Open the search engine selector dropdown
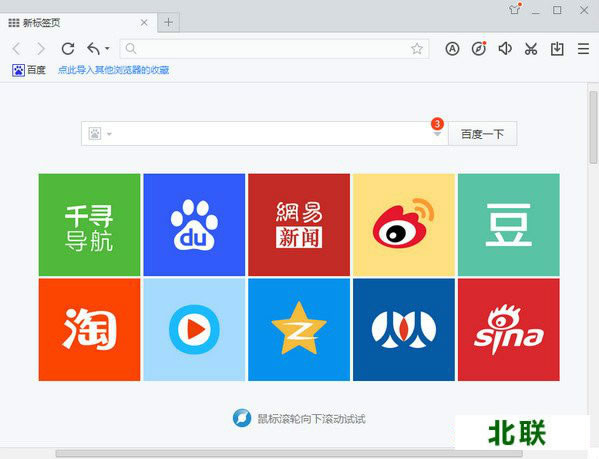Viewport: 599px width, 459px height. pos(100,134)
